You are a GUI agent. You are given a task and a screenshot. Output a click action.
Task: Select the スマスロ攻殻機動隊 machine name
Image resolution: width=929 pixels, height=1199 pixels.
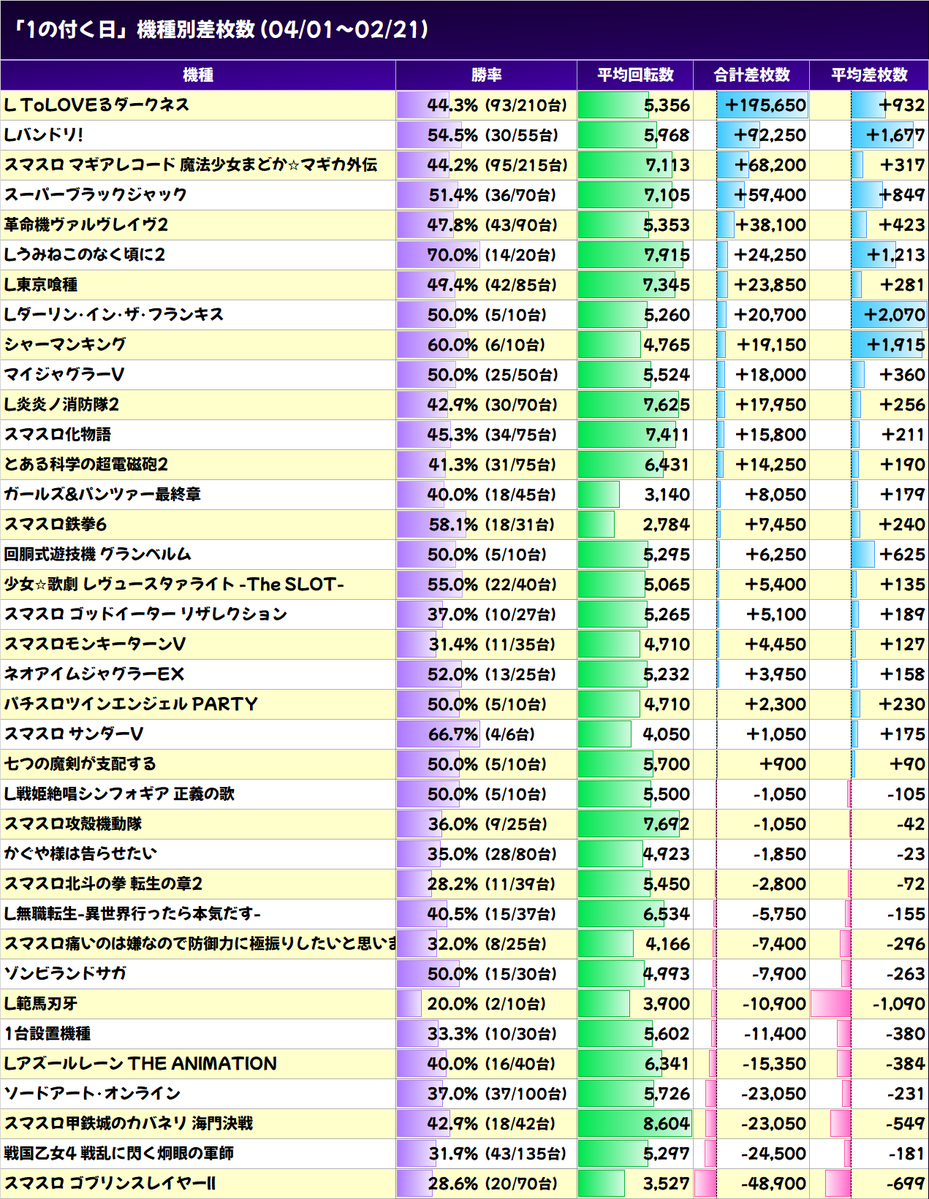click(x=73, y=824)
